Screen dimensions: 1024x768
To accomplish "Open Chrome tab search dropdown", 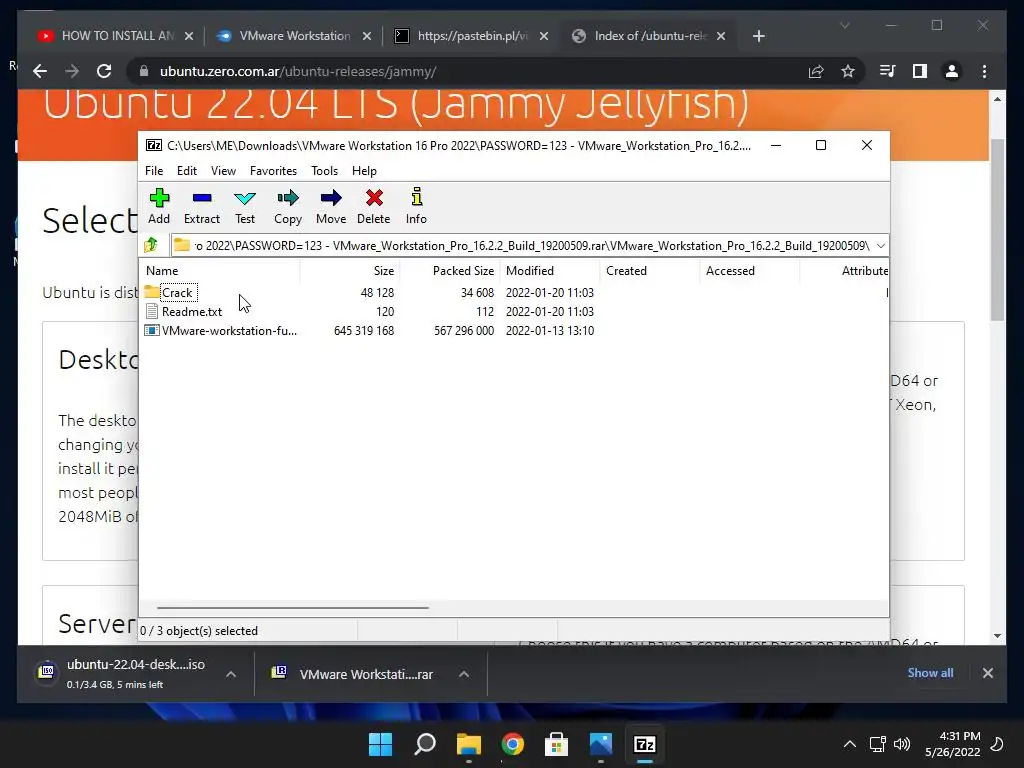I will [844, 25].
